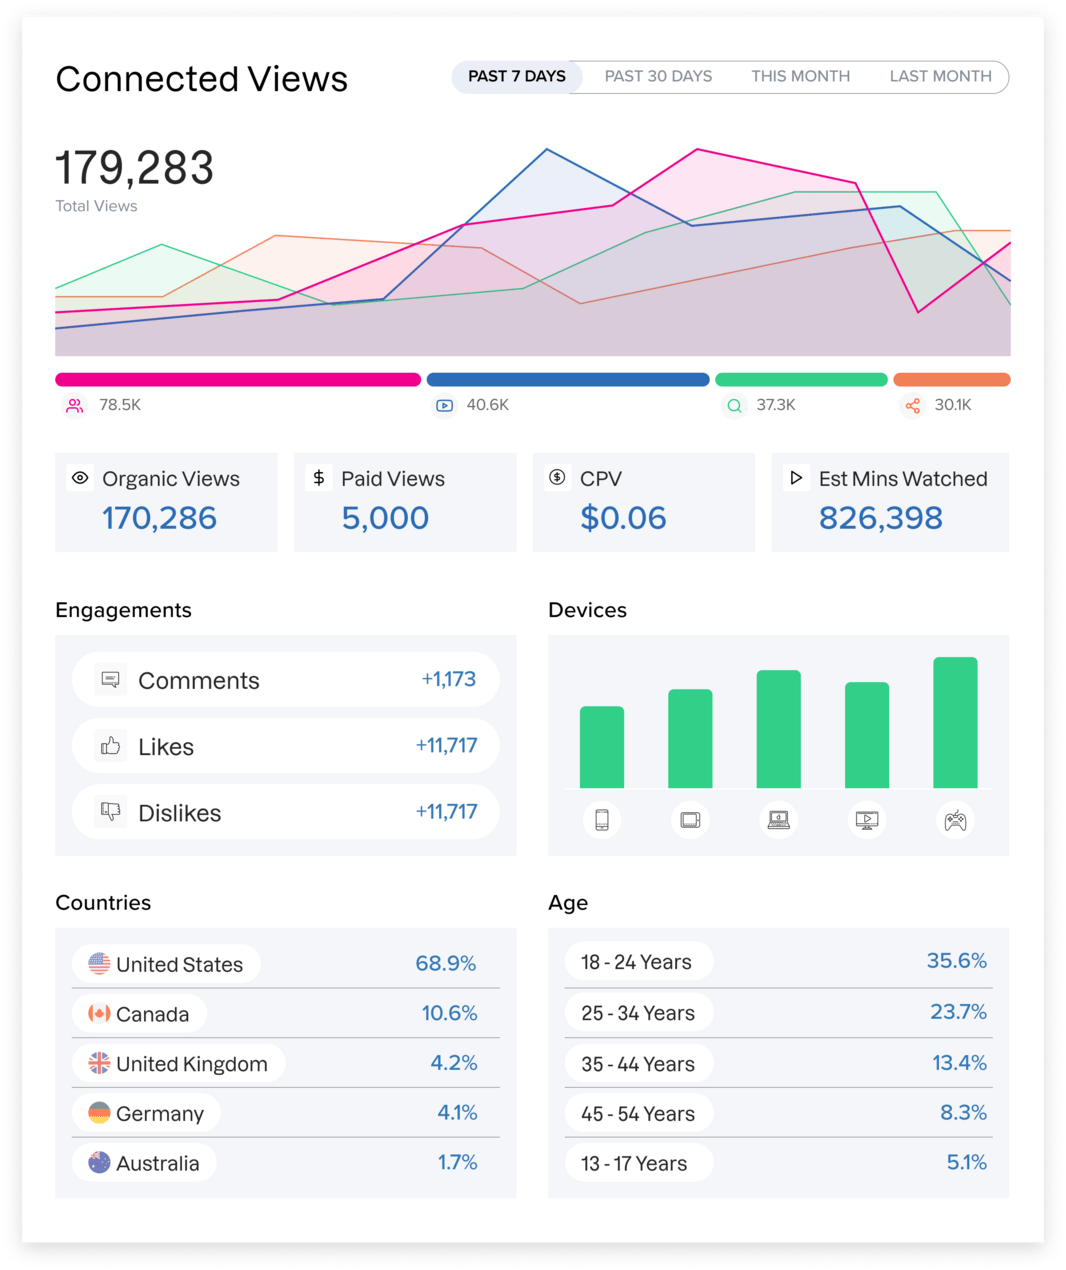Screen dimensions: 1066x1270
Task: Click the game controller device icon
Action: 955,819
